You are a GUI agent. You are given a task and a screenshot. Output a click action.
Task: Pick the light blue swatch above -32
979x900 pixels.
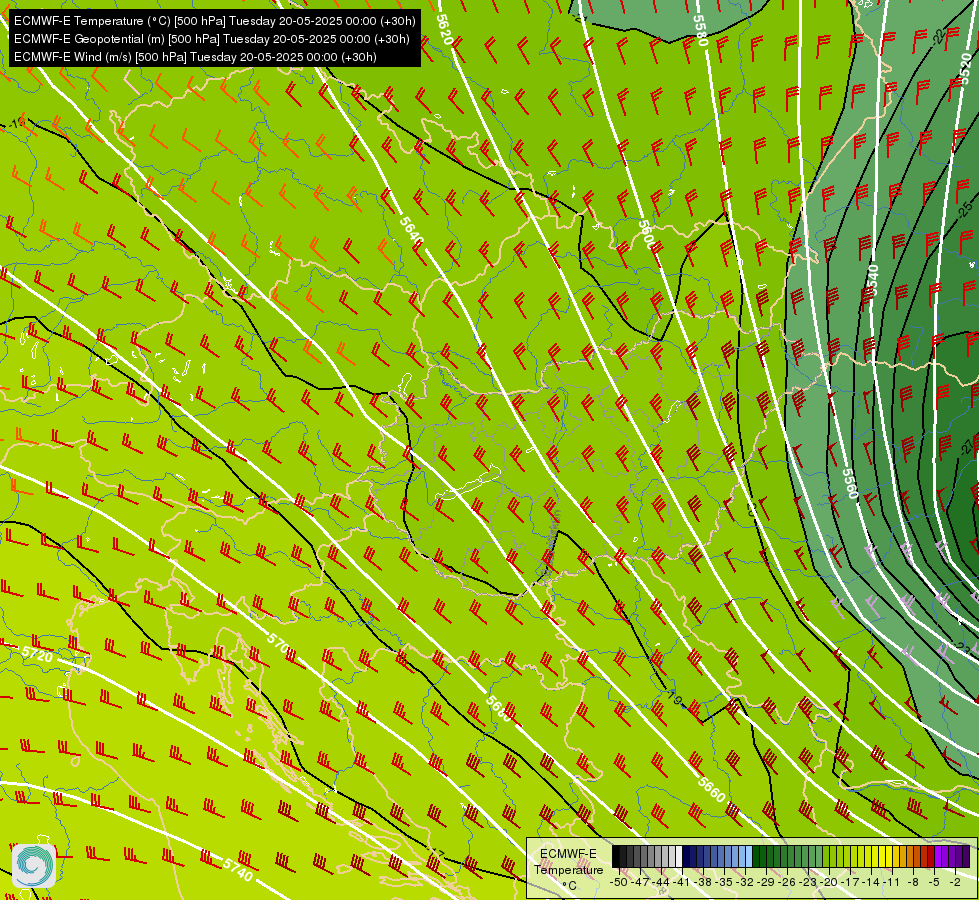click(x=749, y=857)
